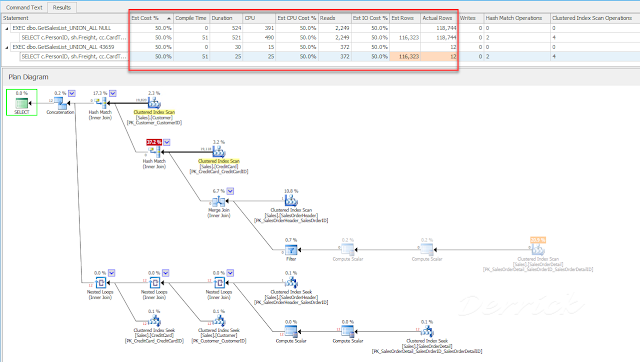Click the Clustered Index Scan on Sales.Customer

pos(154,103)
